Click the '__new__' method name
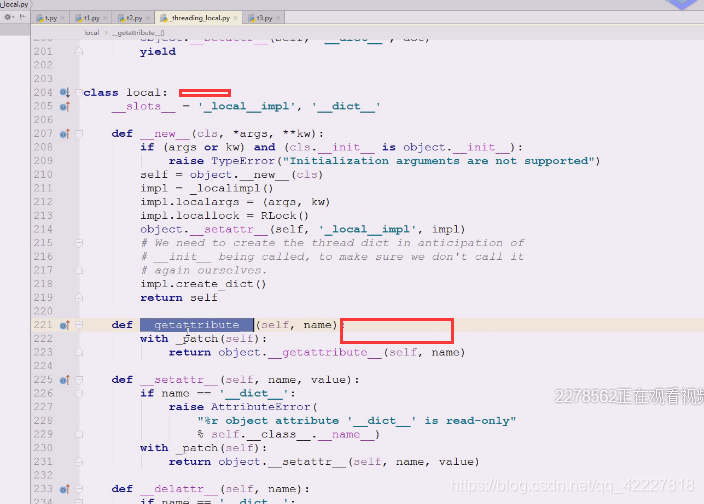Image resolution: width=704 pixels, height=504 pixels. tap(165, 134)
